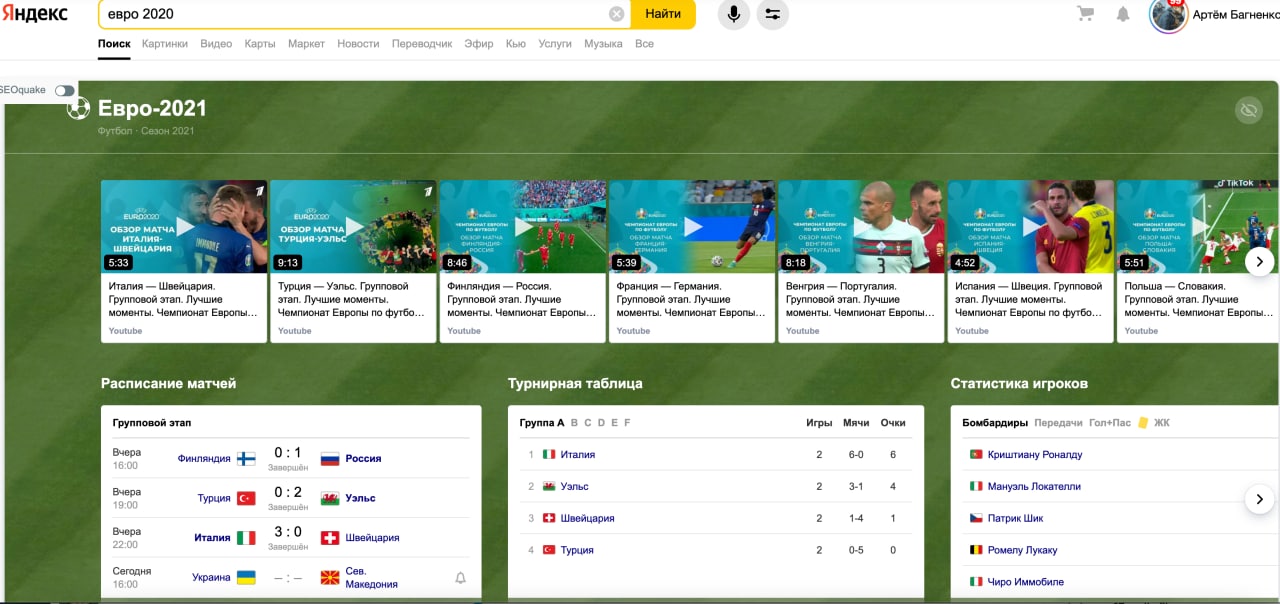Open the Услуги tab
The width and height of the screenshot is (1280, 604).
click(x=555, y=44)
